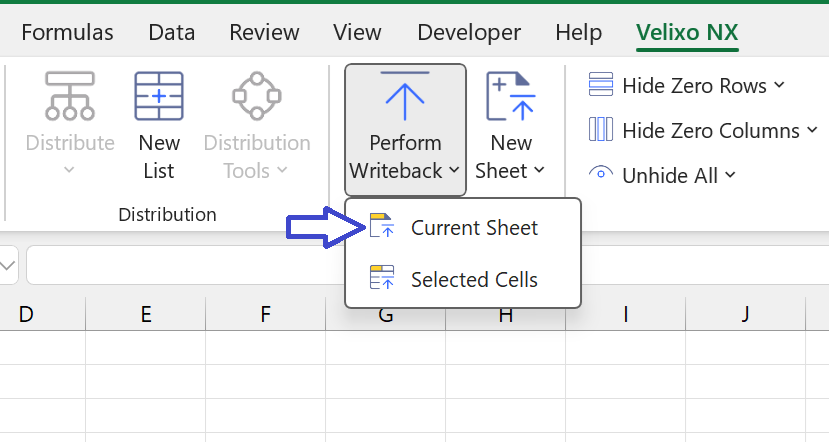
Task: Click the Unhide All eye icon
Action: pyautogui.click(x=601, y=173)
